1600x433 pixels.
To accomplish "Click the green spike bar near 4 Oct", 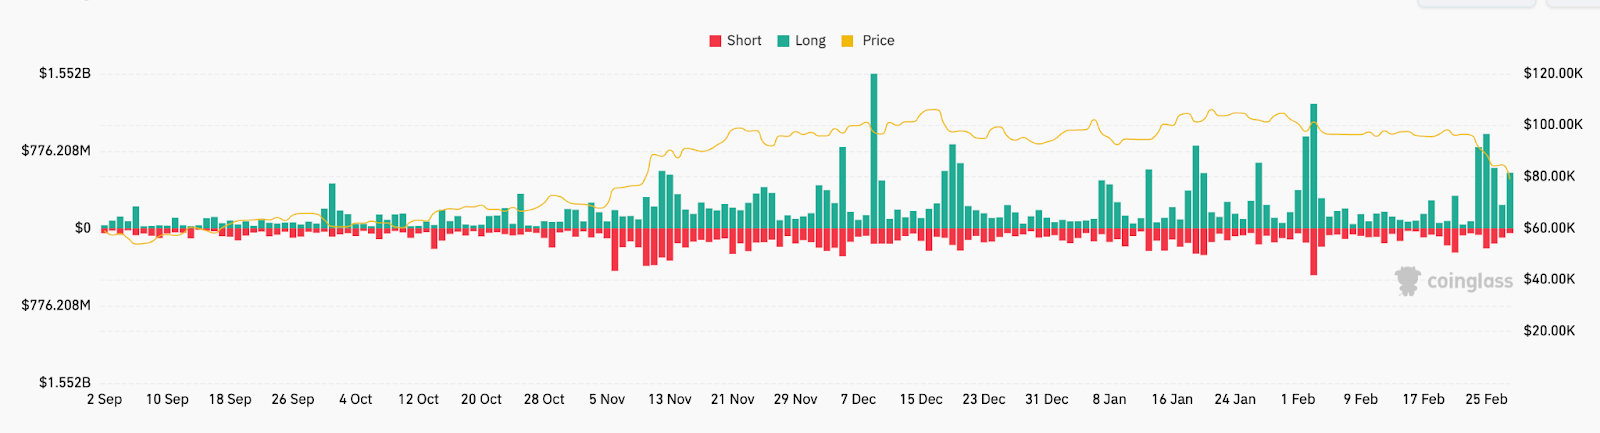I will pos(332,205).
